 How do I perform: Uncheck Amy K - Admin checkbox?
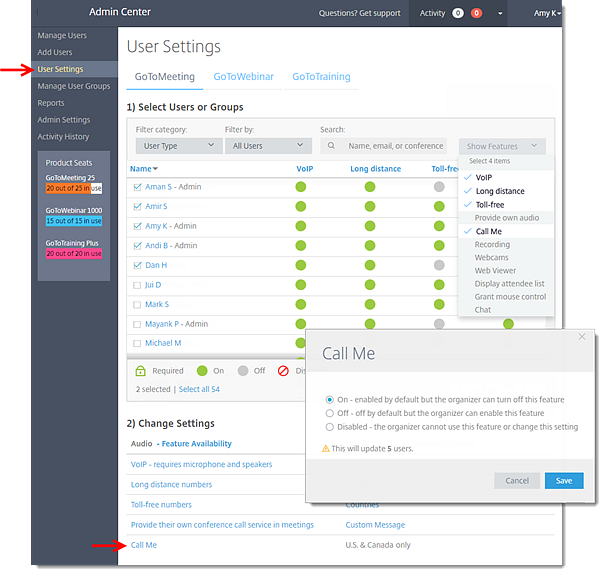[137, 226]
